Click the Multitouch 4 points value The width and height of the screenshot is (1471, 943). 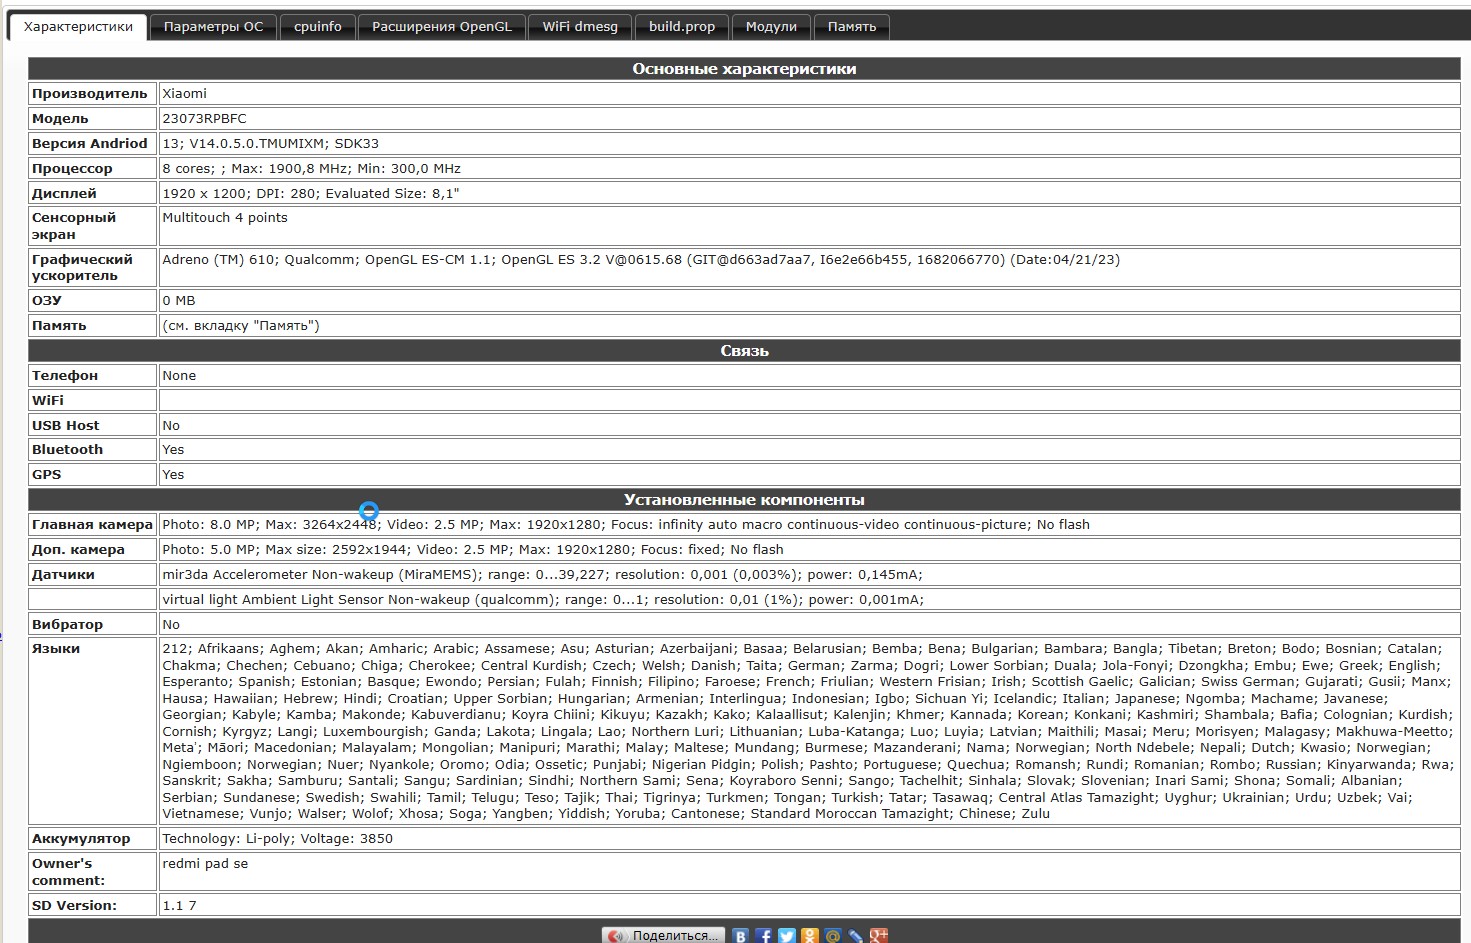pyautogui.click(x=225, y=217)
